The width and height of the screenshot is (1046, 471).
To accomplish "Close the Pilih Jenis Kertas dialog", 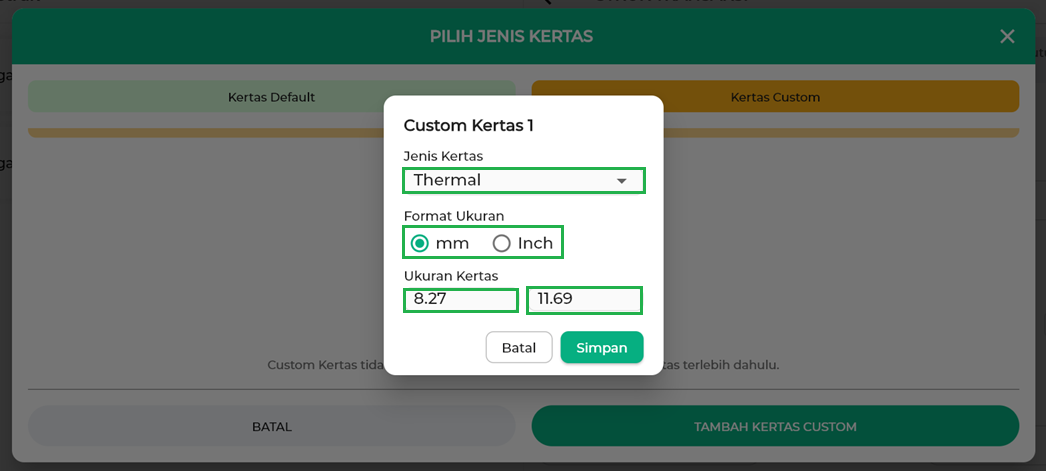I will tap(1007, 37).
